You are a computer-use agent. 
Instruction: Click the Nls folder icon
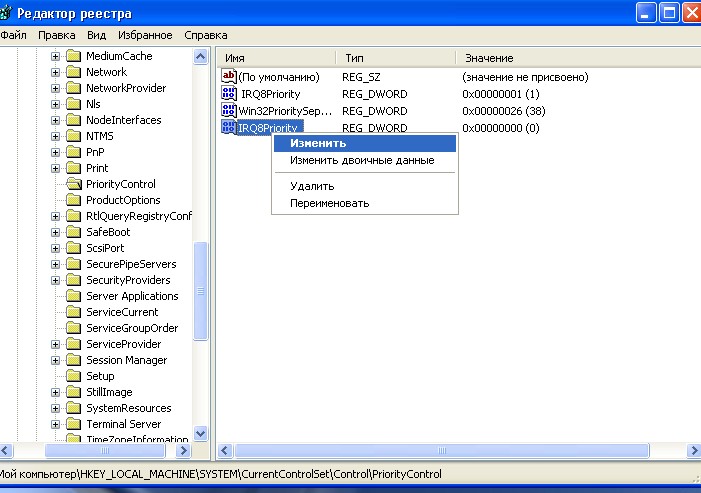click(74, 104)
